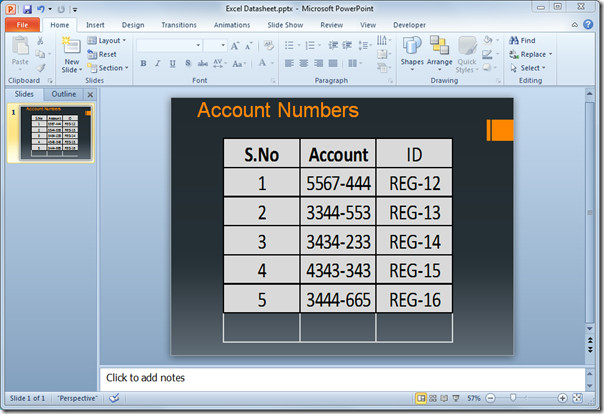Image resolution: width=604 pixels, height=414 pixels.
Task: Open the Shapes gallery
Action: point(412,54)
